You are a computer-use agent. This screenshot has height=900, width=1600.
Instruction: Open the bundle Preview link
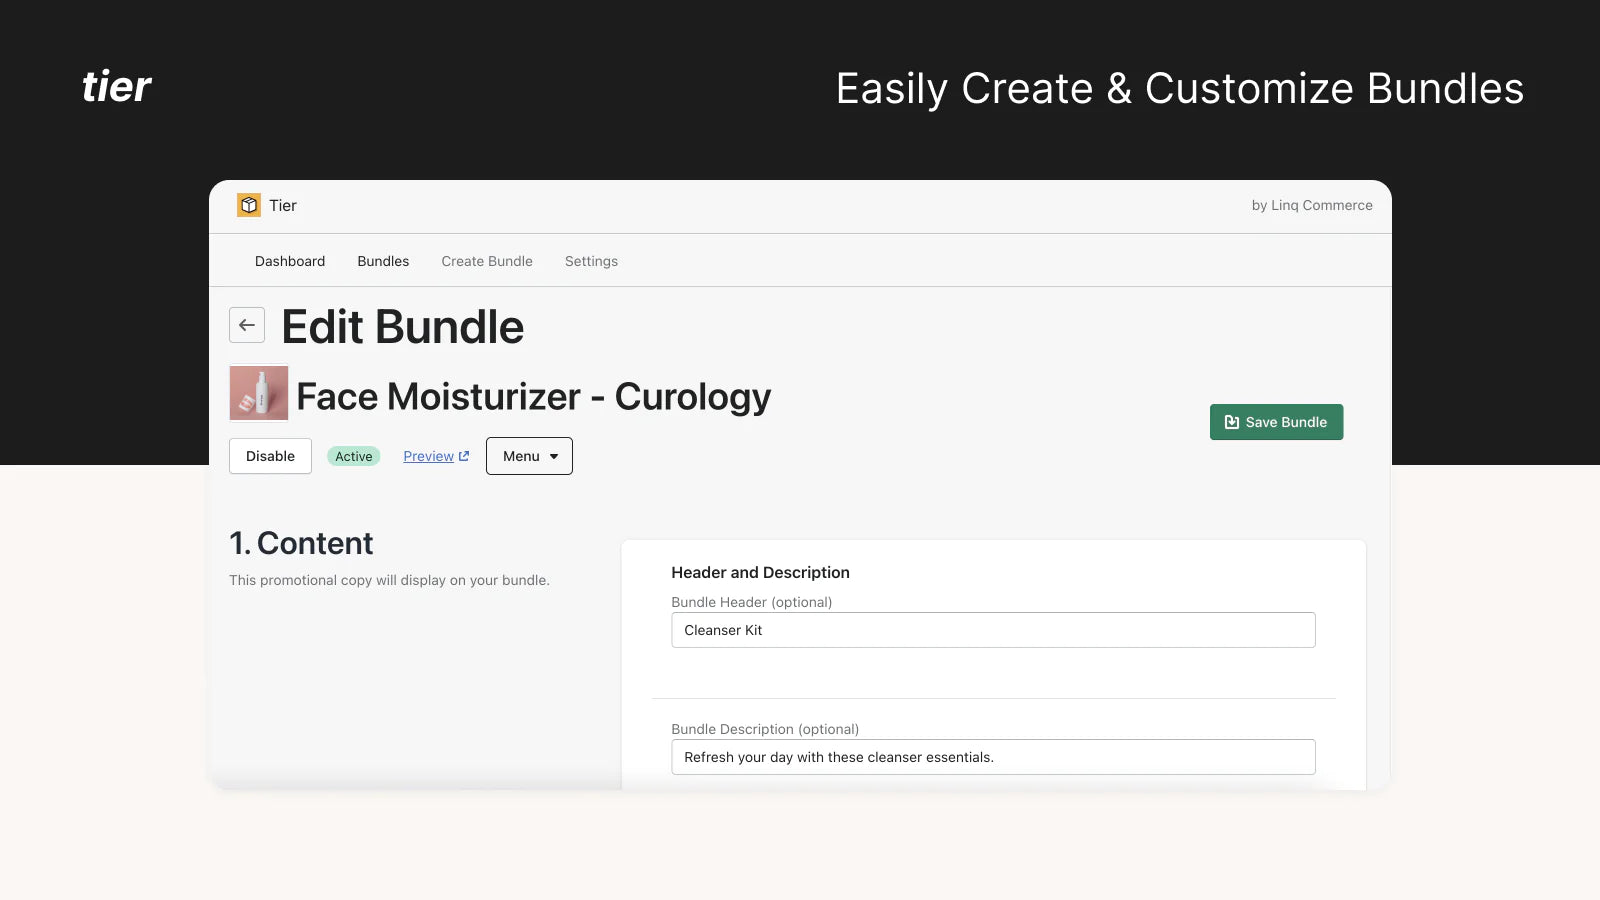pos(428,455)
